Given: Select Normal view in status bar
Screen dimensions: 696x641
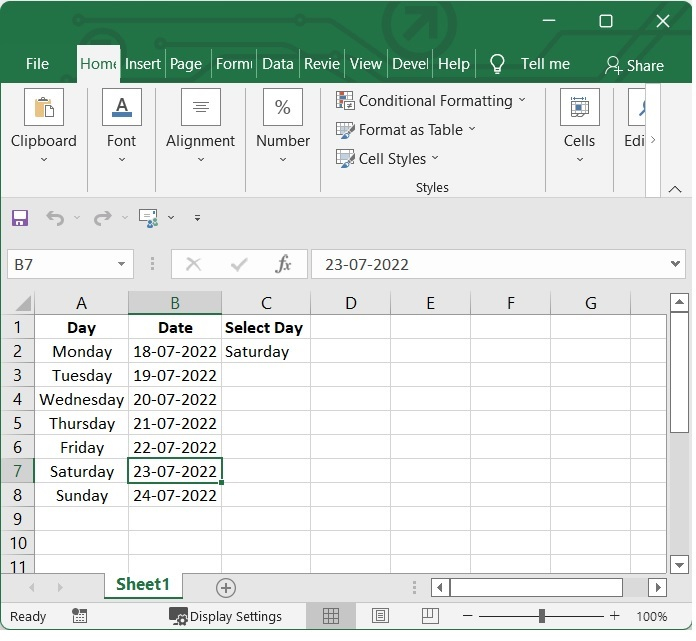Looking at the screenshot, I should pos(331,616).
